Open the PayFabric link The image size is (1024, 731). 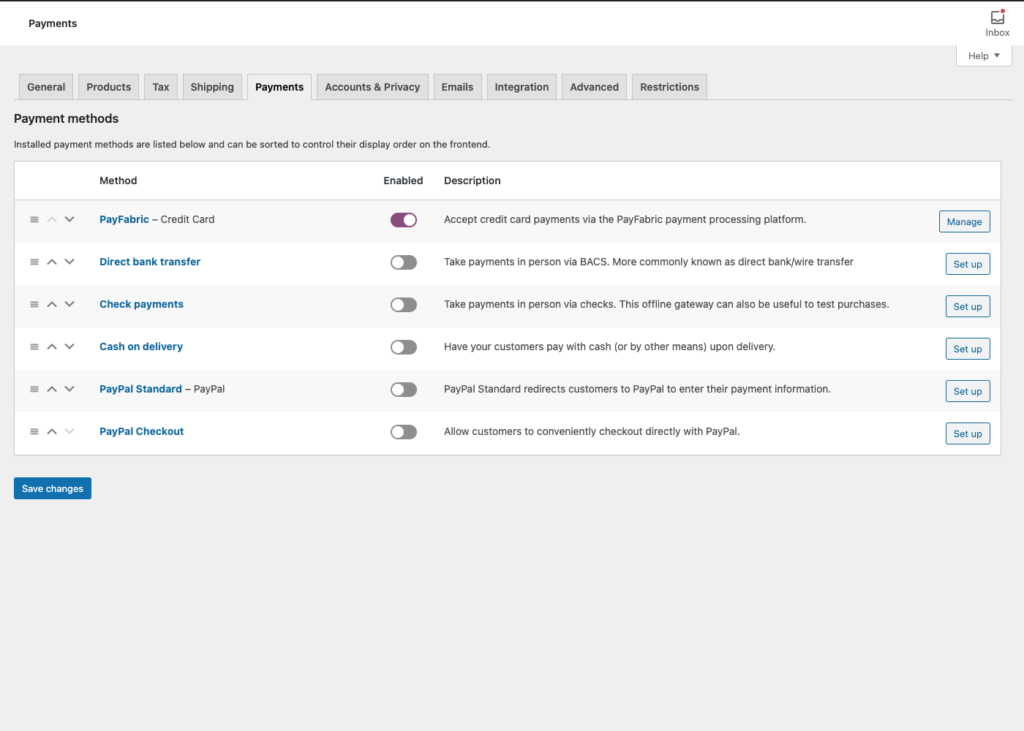click(124, 219)
